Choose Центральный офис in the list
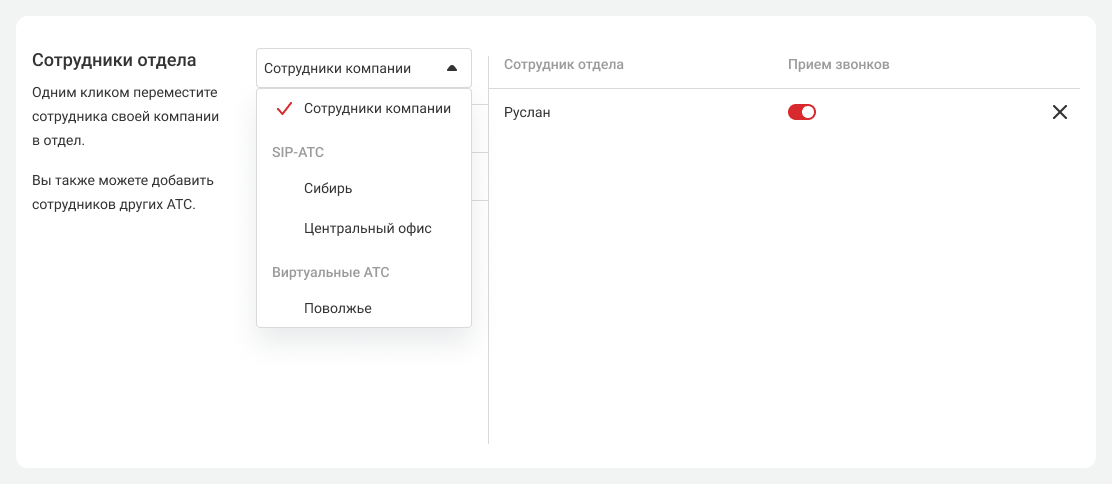Screen dimensions: 1112x484 (367, 228)
